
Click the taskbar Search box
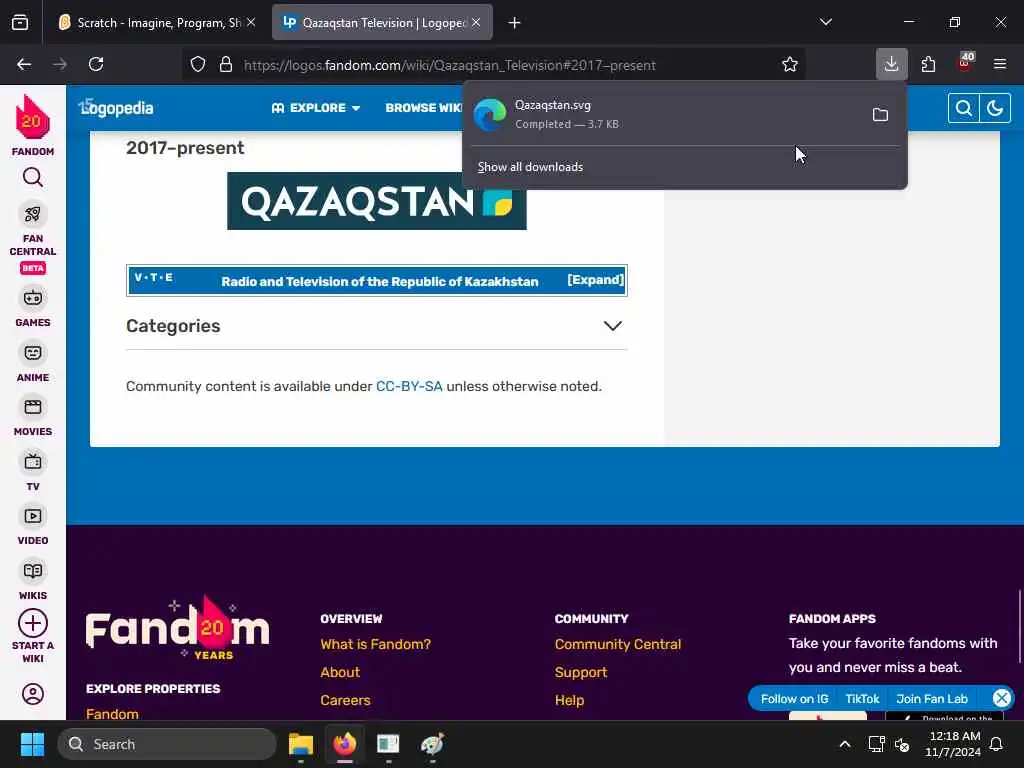167,744
